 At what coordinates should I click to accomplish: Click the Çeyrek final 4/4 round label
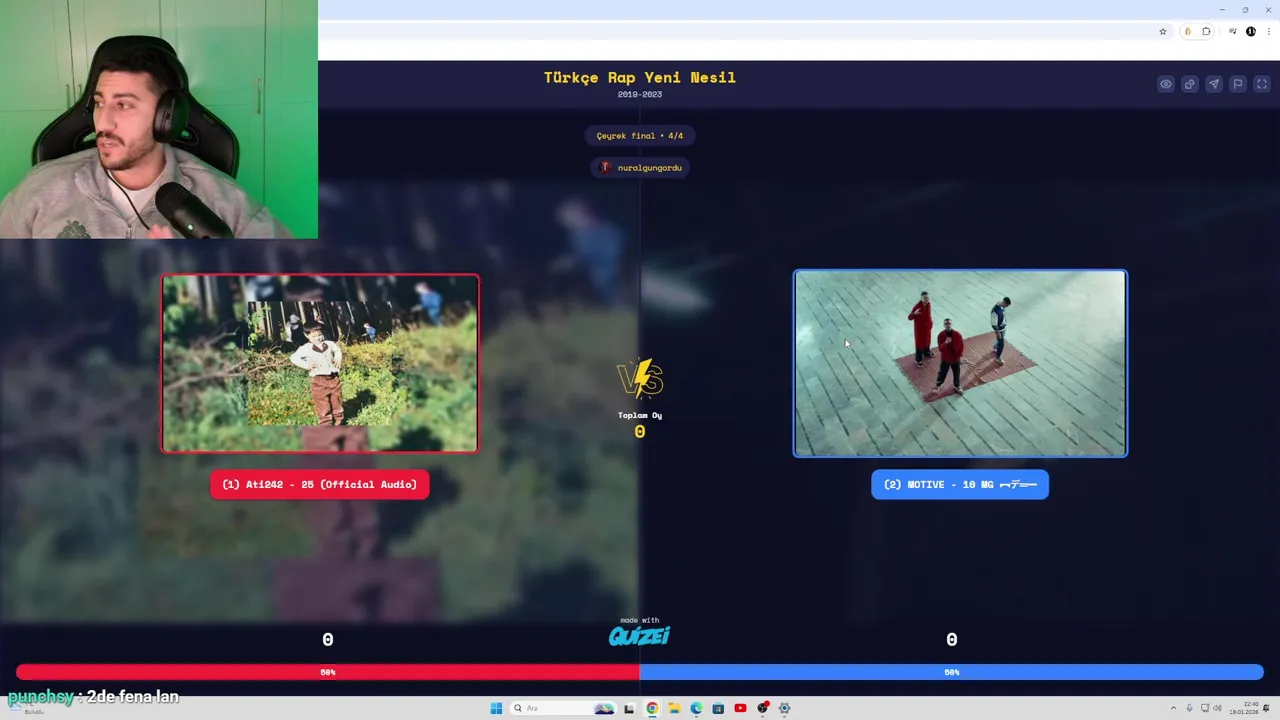point(640,135)
